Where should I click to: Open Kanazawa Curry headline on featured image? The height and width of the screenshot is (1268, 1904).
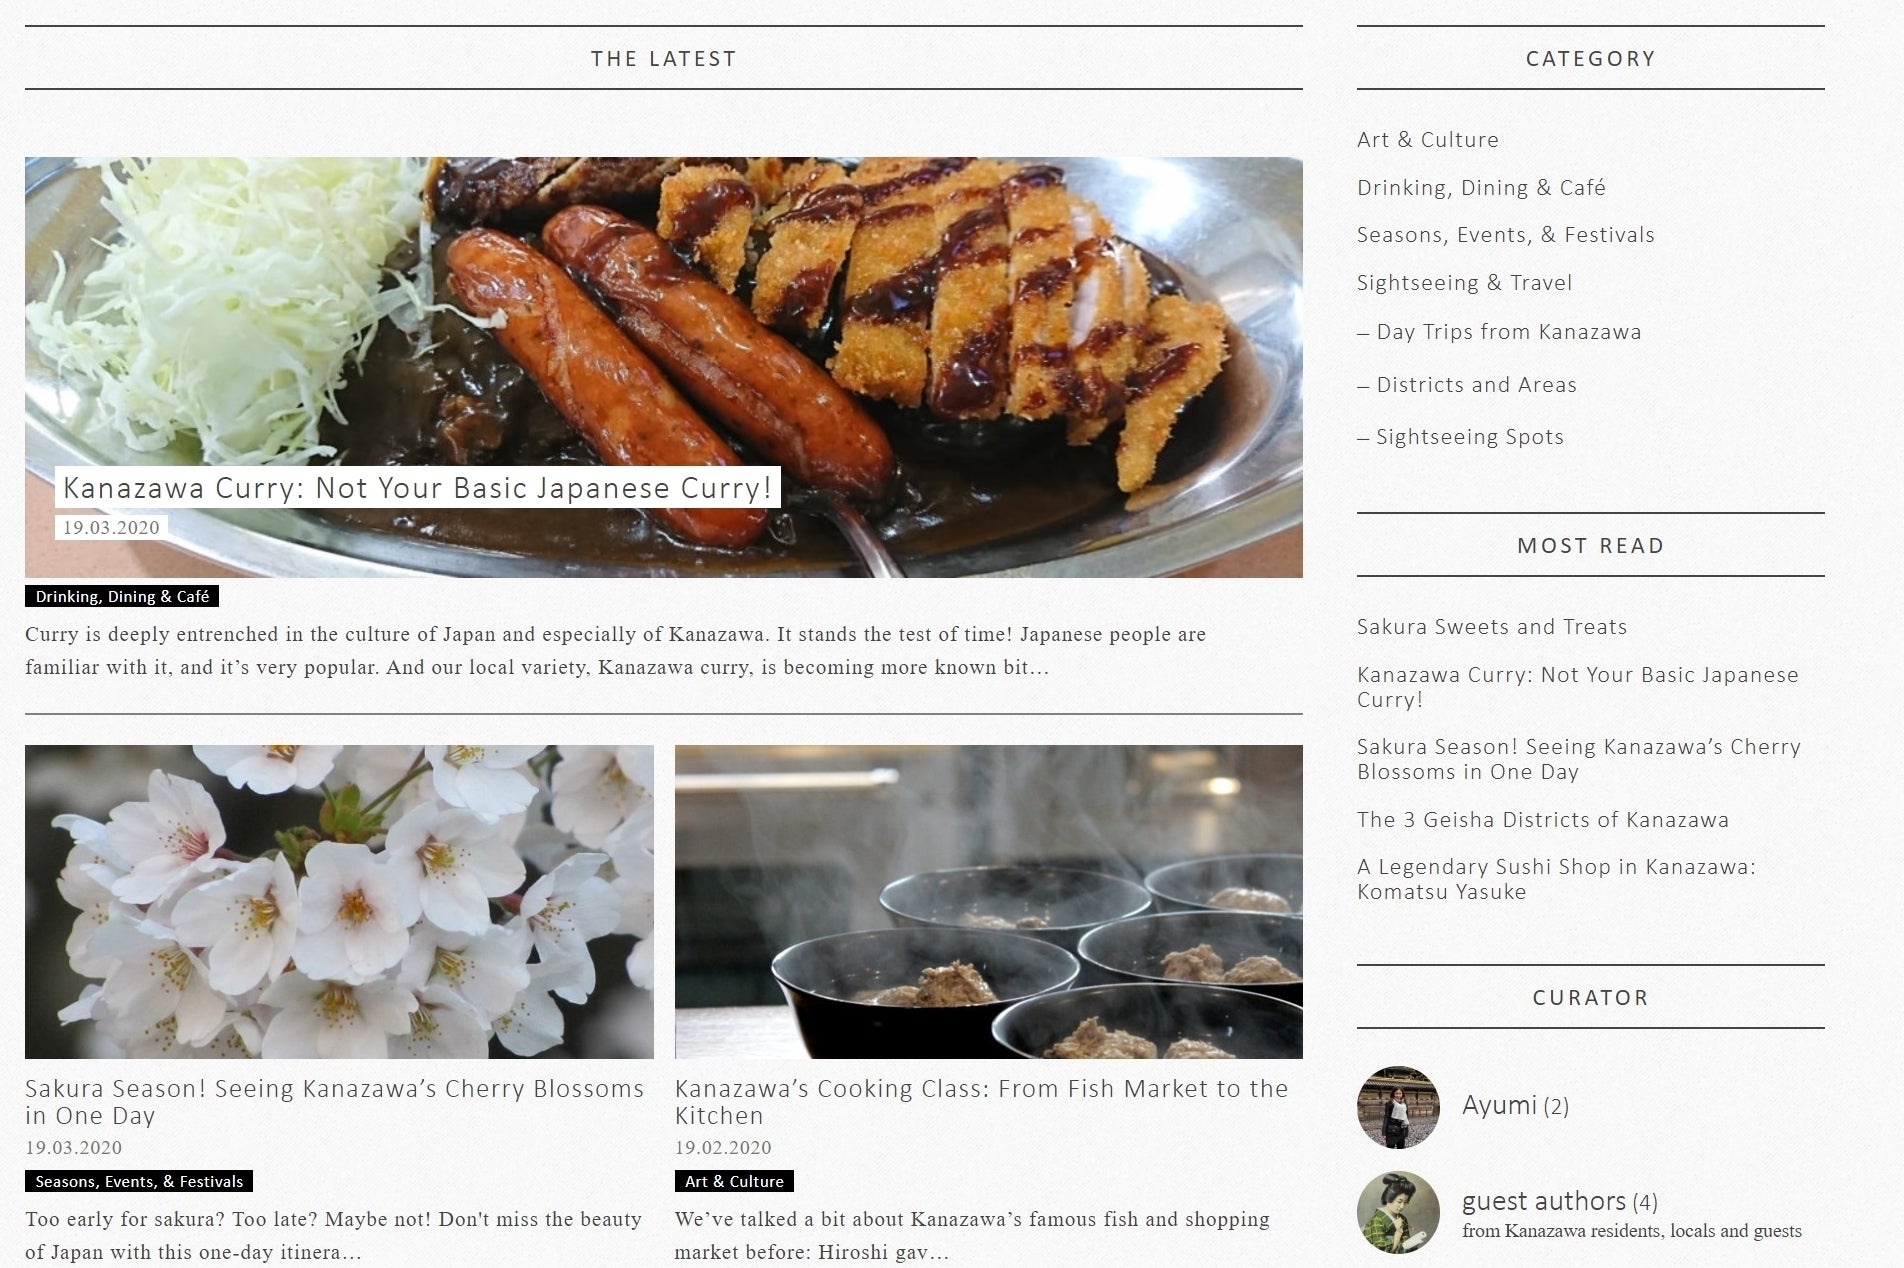(x=417, y=488)
